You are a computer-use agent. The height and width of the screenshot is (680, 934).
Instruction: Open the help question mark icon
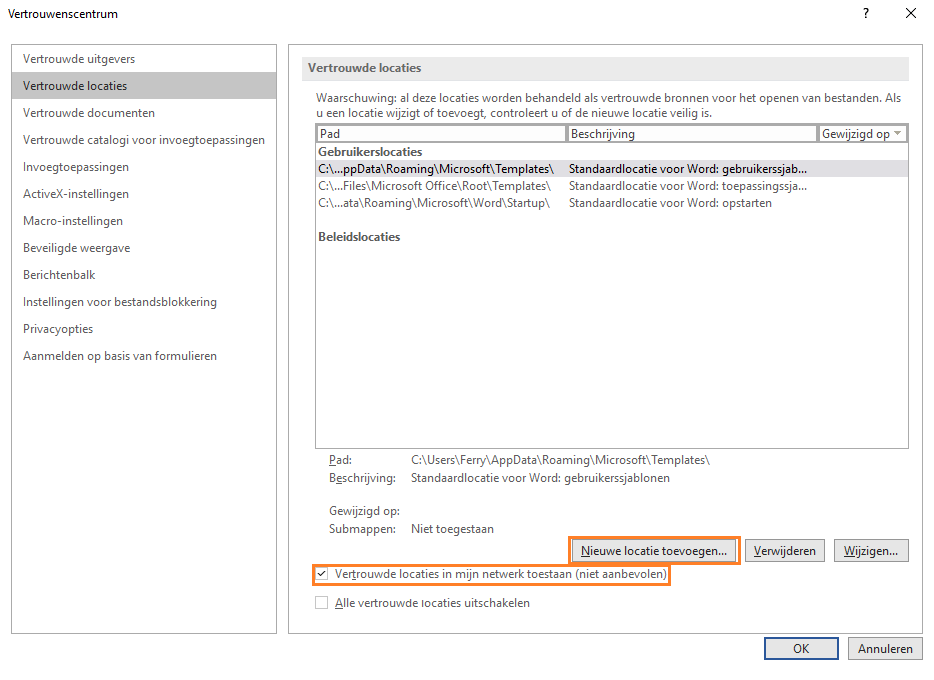pyautogui.click(x=866, y=13)
